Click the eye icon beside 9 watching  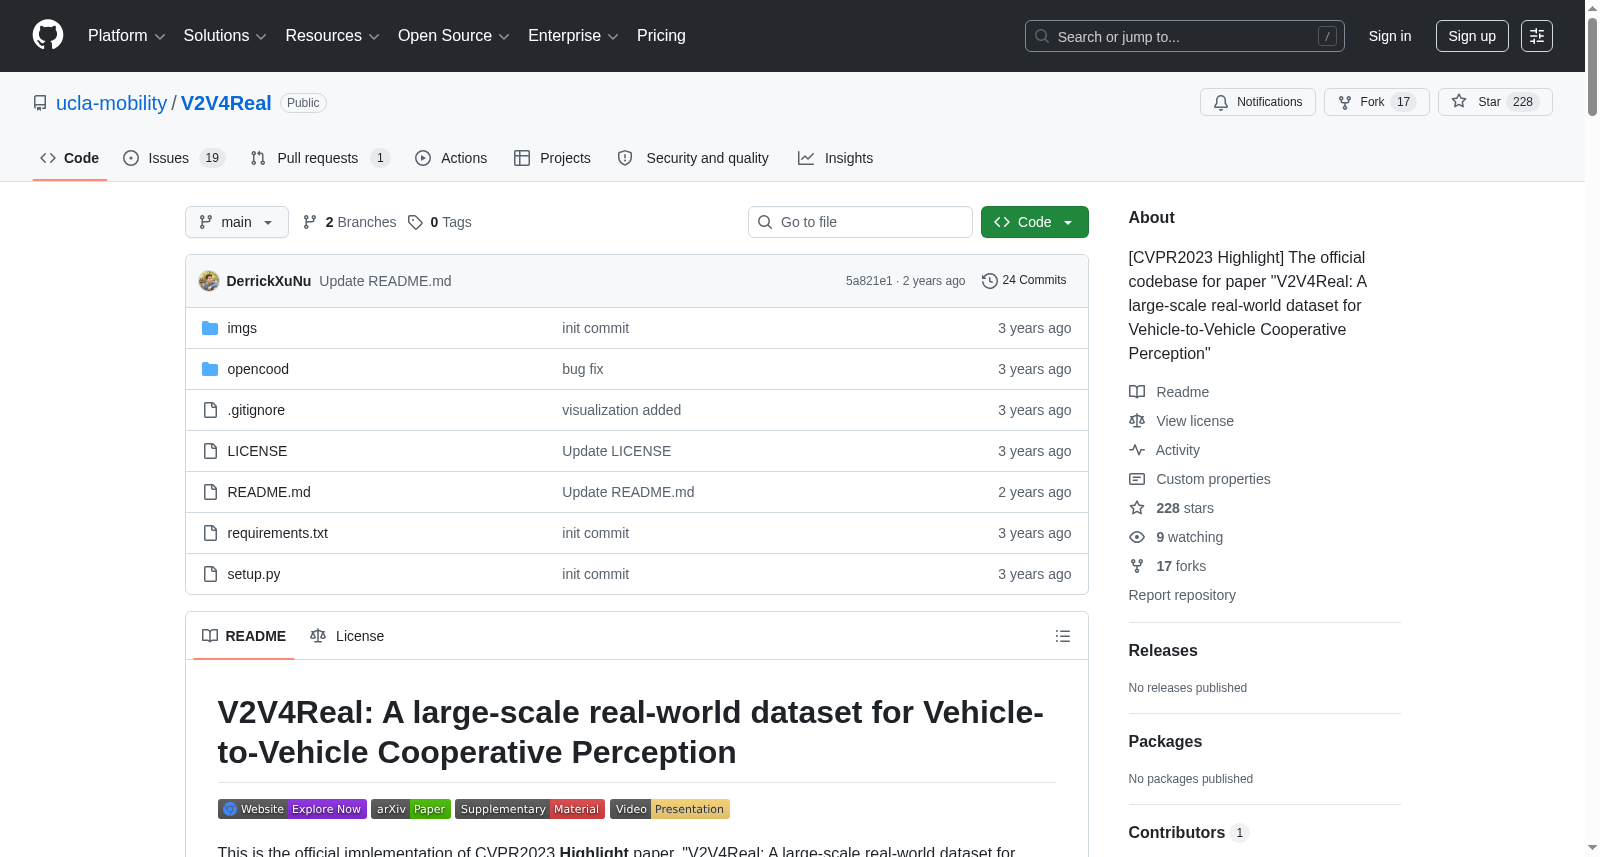[x=1137, y=537]
